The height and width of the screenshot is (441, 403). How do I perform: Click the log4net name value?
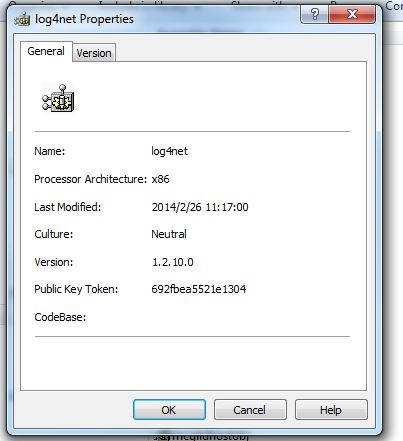pyautogui.click(x=169, y=151)
